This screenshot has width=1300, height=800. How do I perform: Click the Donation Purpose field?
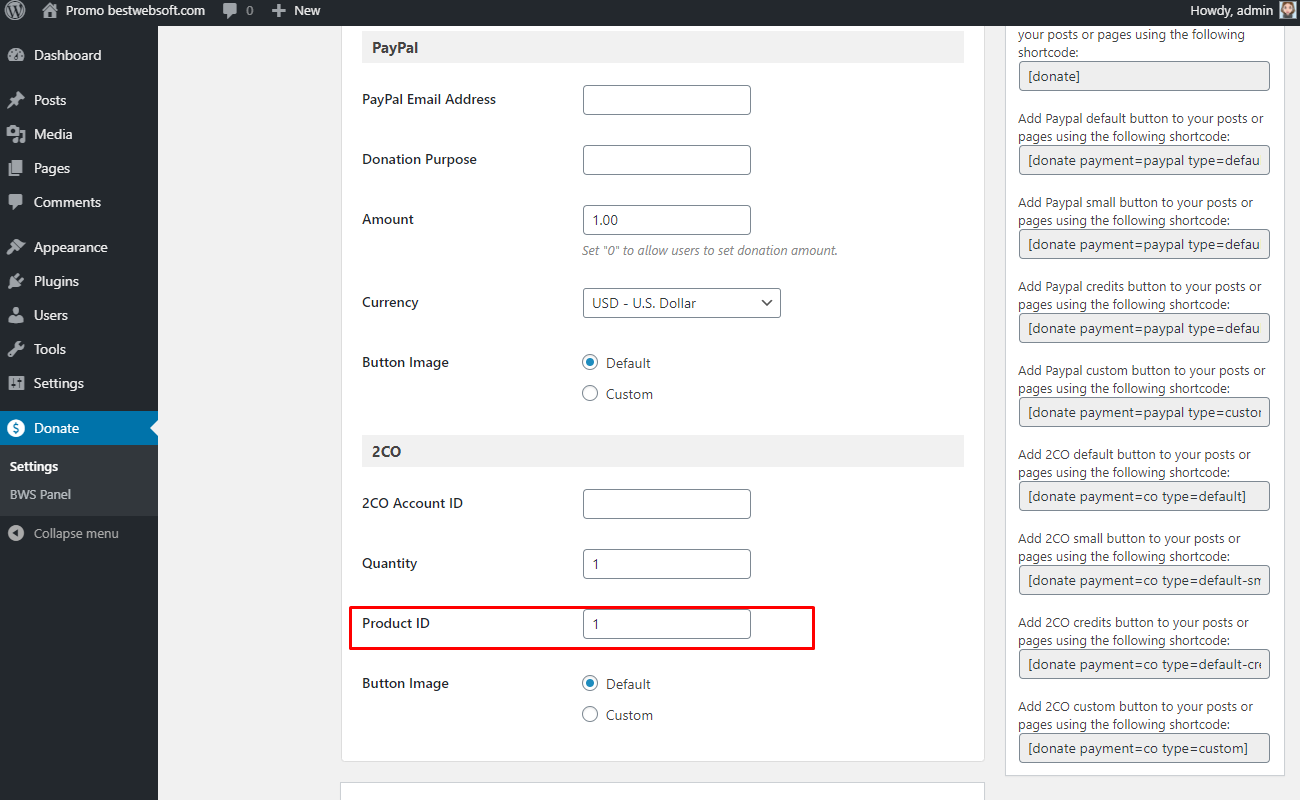[x=666, y=160]
